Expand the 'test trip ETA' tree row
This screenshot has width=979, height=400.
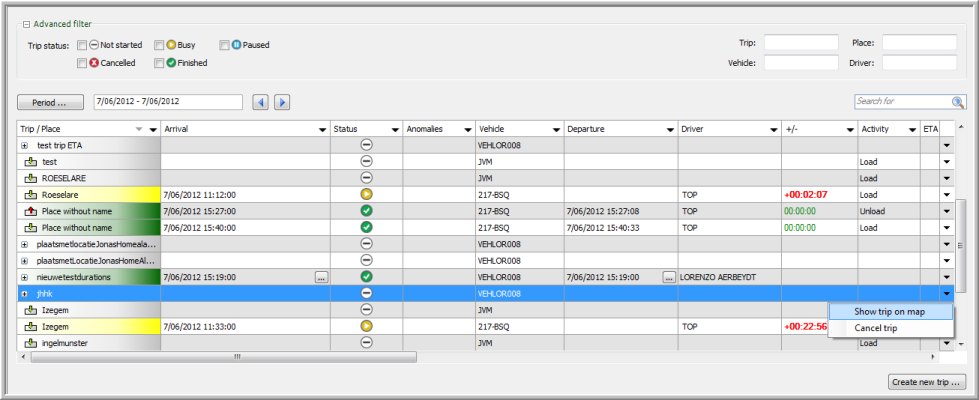click(24, 145)
